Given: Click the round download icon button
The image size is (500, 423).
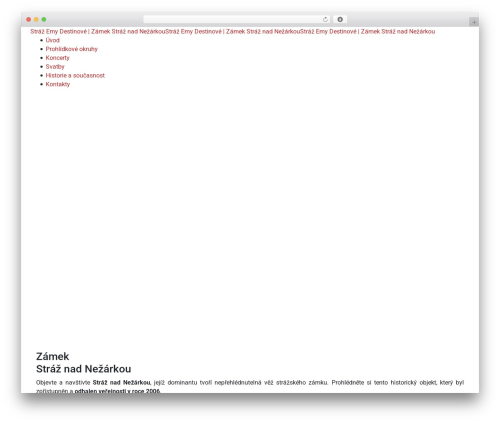Looking at the screenshot, I should 340,20.
